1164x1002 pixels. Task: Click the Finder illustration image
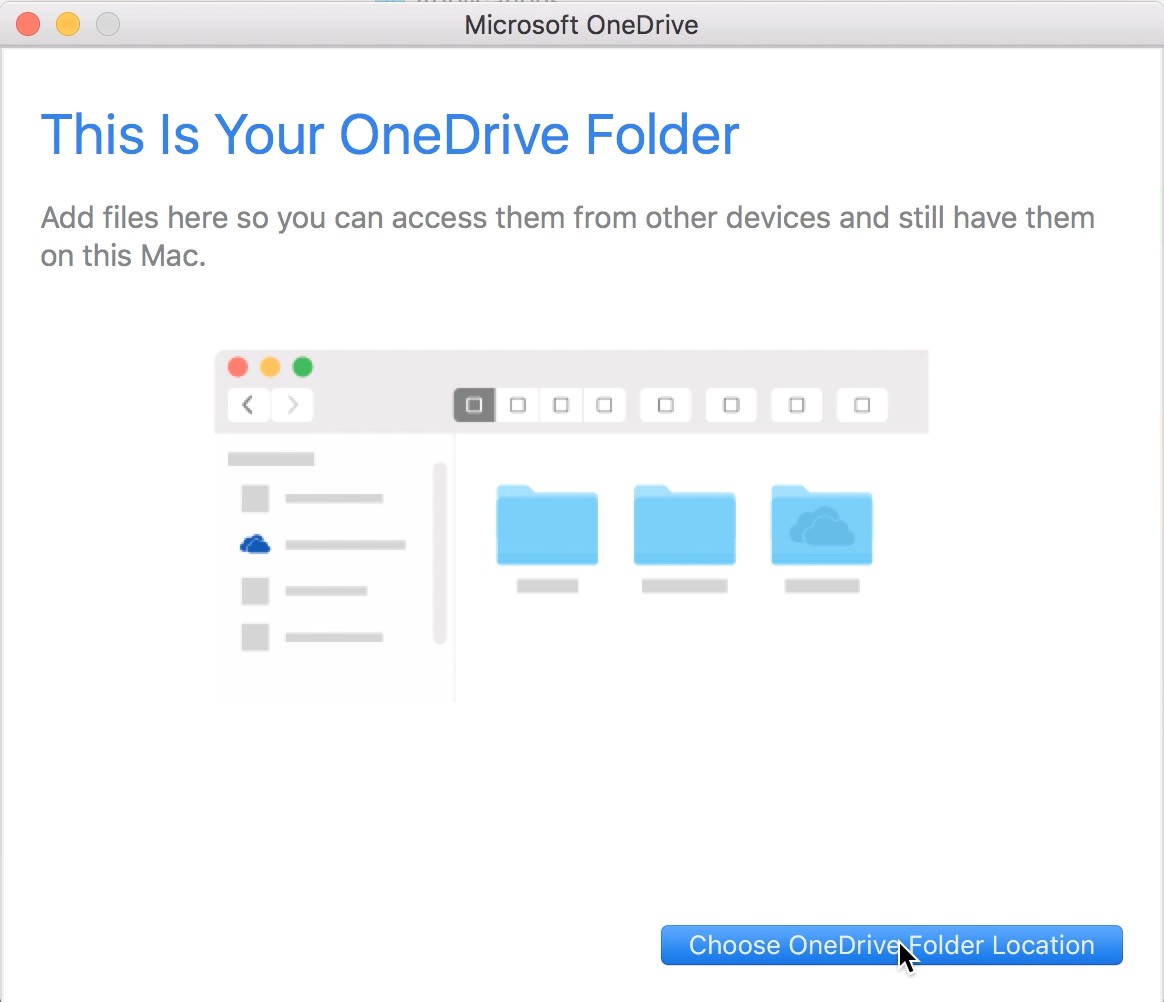[571, 525]
